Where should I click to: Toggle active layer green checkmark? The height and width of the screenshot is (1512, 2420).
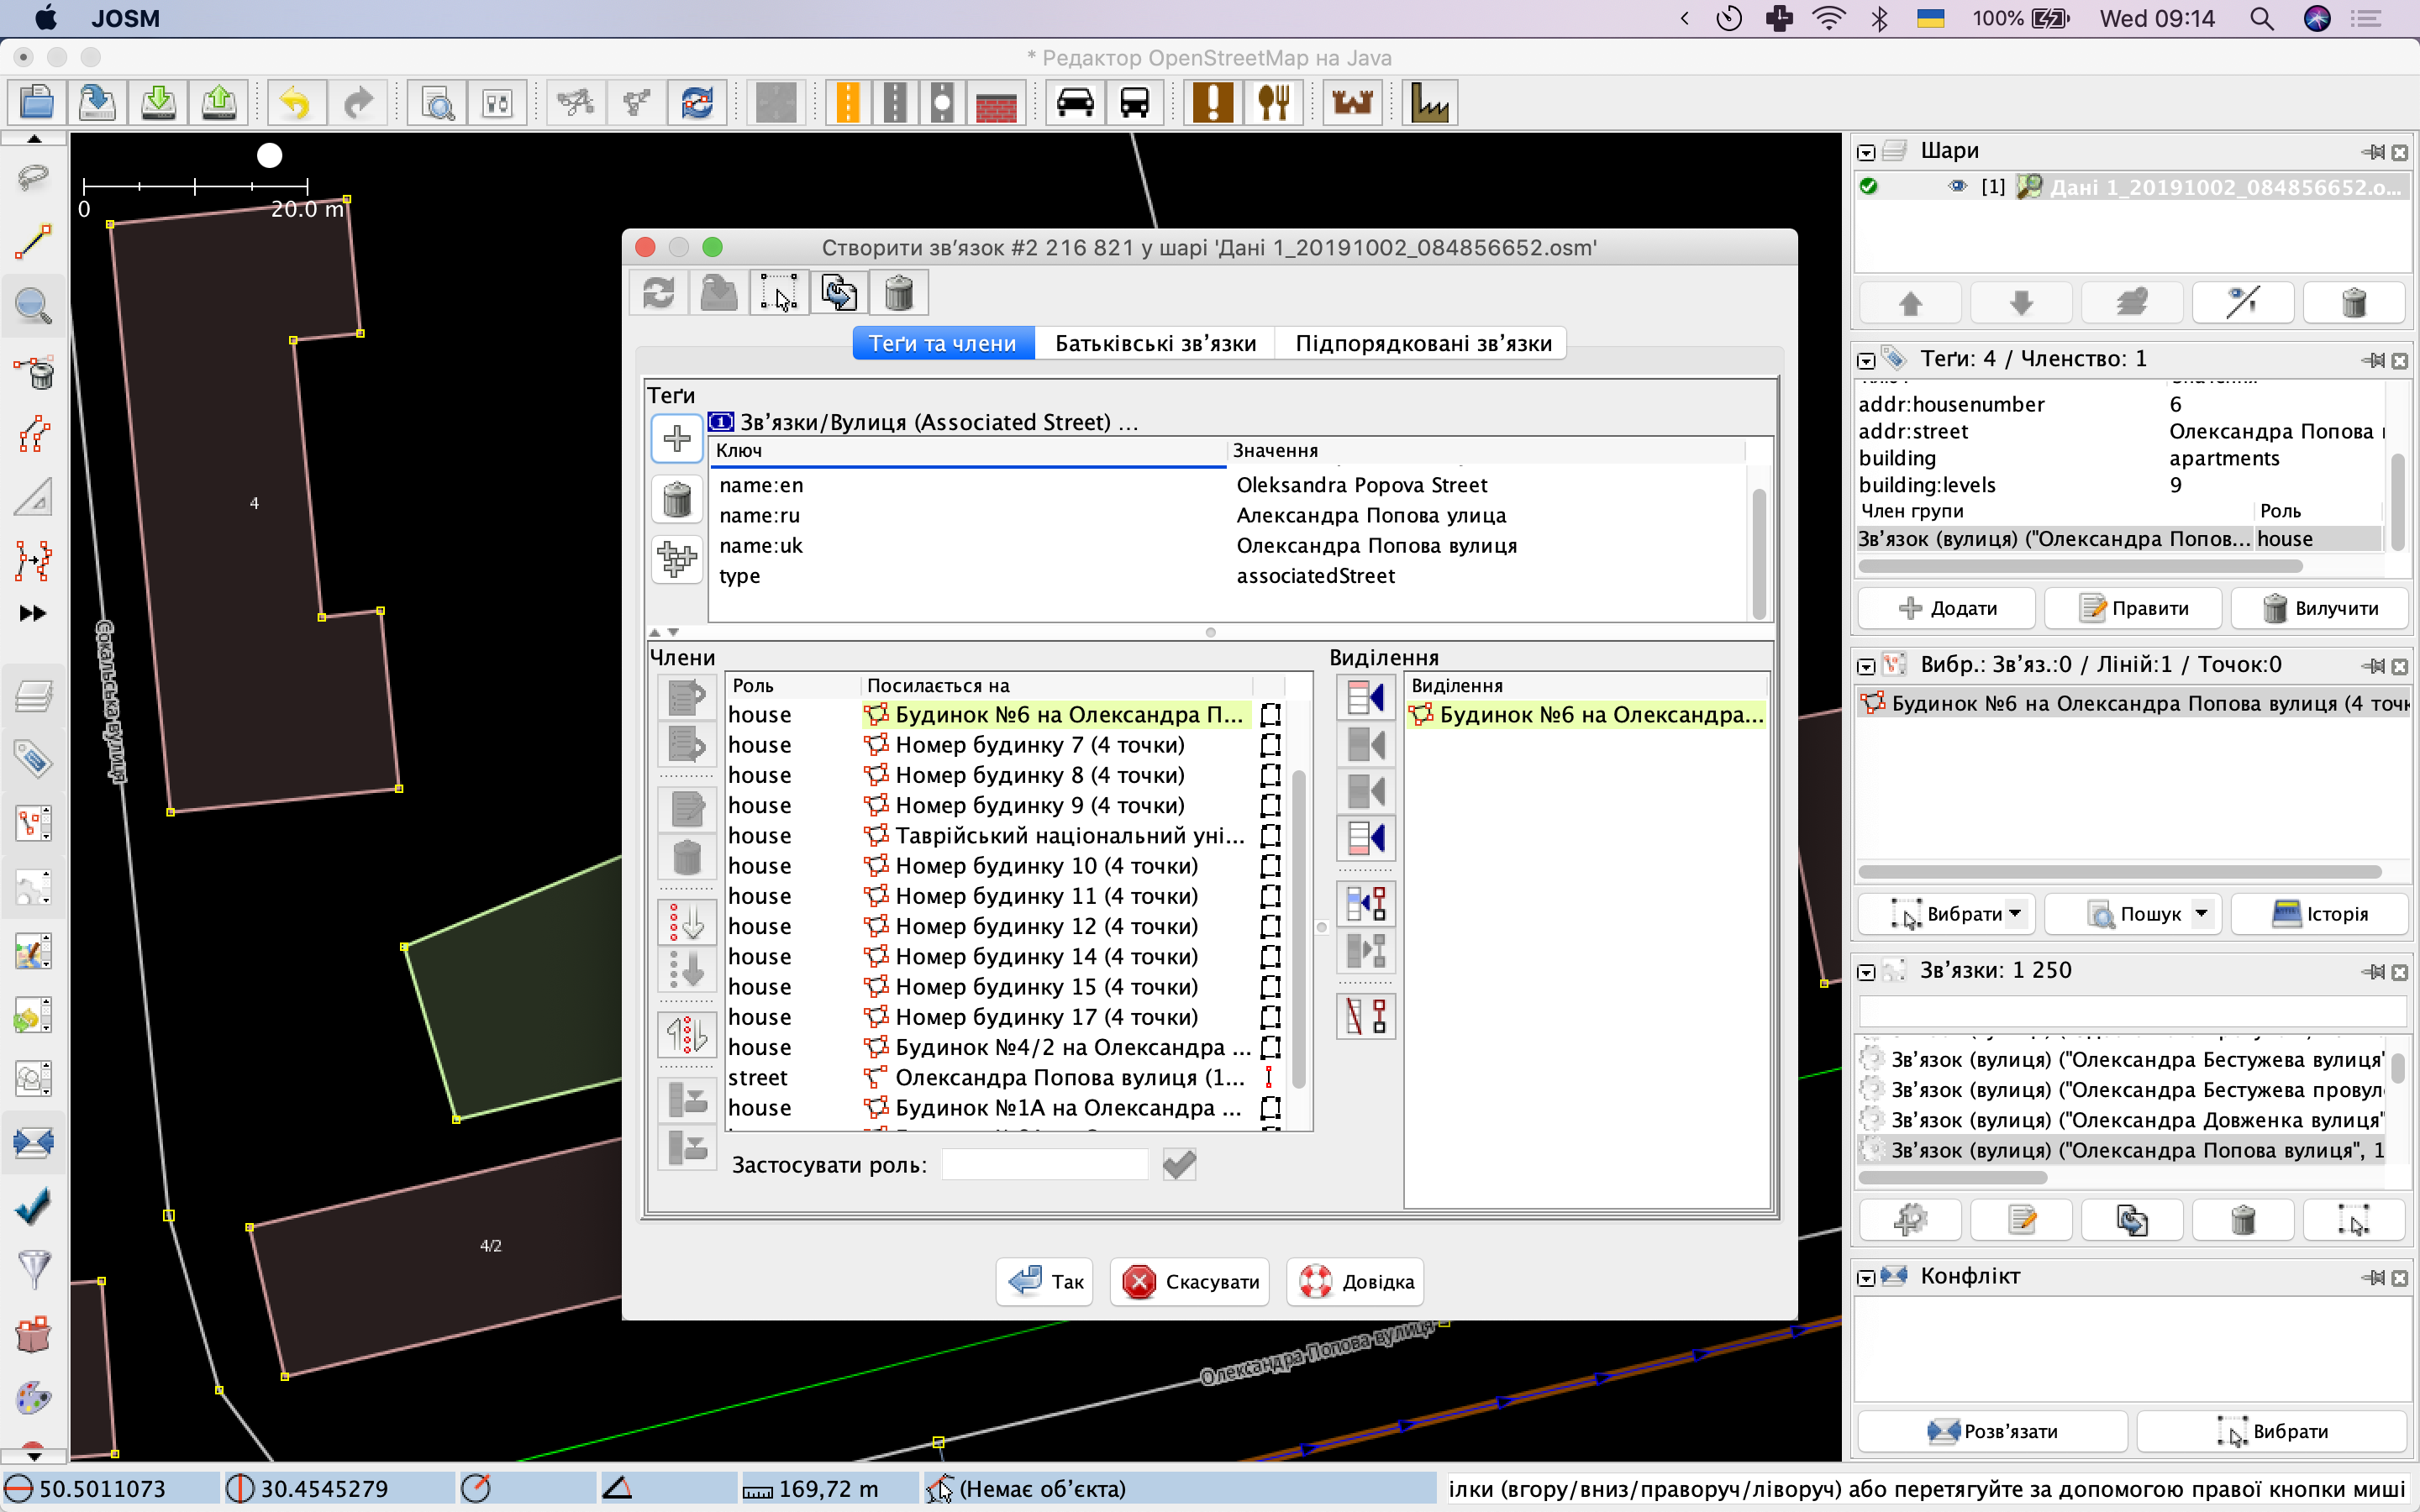pos(1868,186)
